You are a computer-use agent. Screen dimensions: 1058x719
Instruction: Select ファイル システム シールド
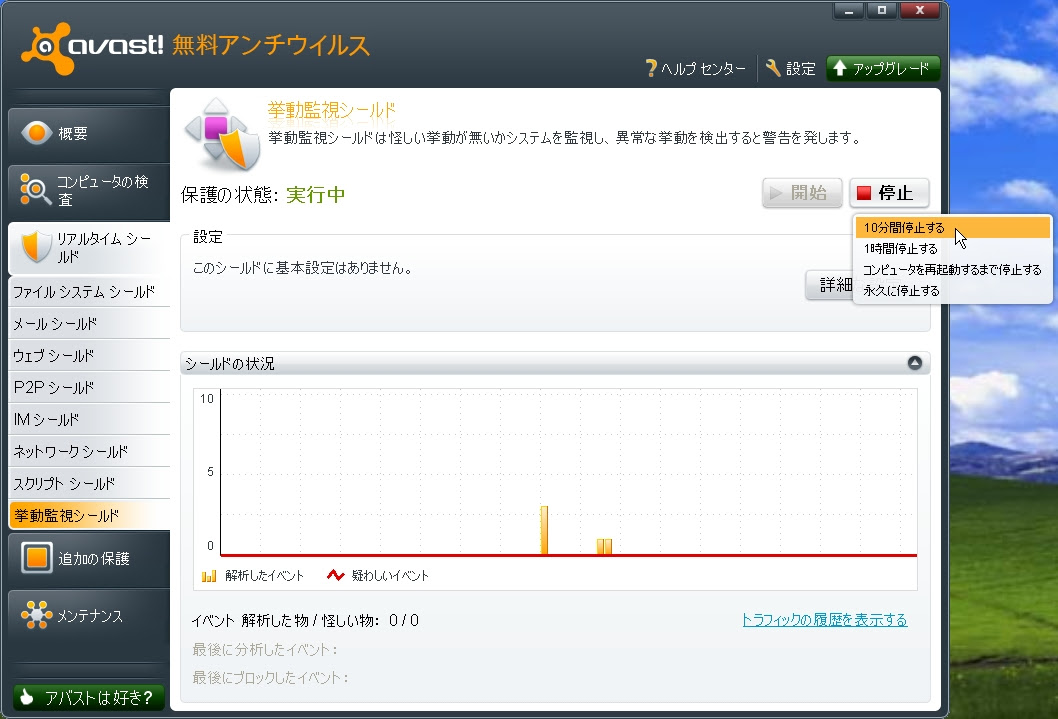click(x=89, y=291)
